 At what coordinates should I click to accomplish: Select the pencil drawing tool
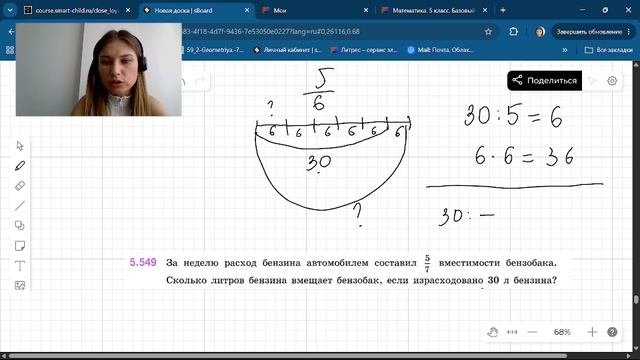(20, 166)
